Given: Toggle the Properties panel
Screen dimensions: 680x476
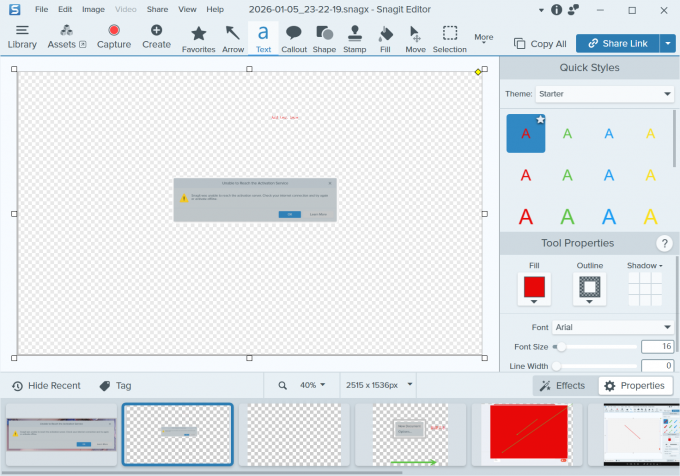Looking at the screenshot, I should coord(634,386).
